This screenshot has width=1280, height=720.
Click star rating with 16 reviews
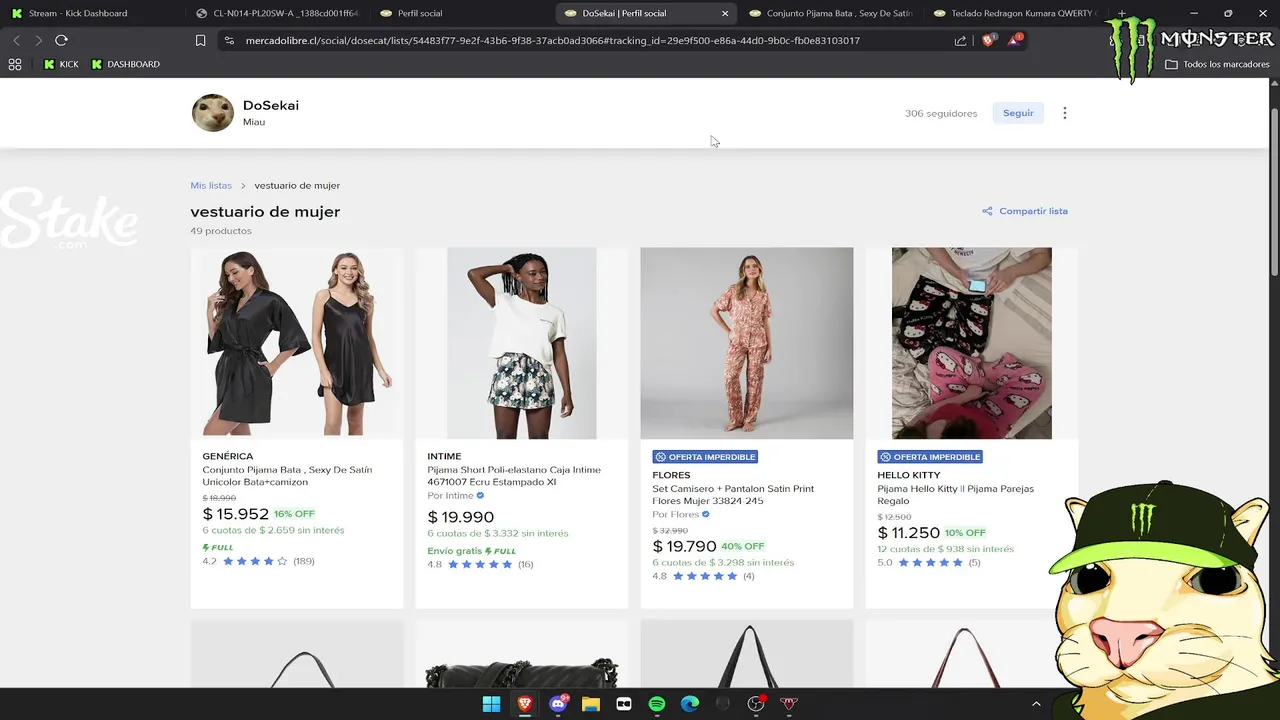pos(481,564)
